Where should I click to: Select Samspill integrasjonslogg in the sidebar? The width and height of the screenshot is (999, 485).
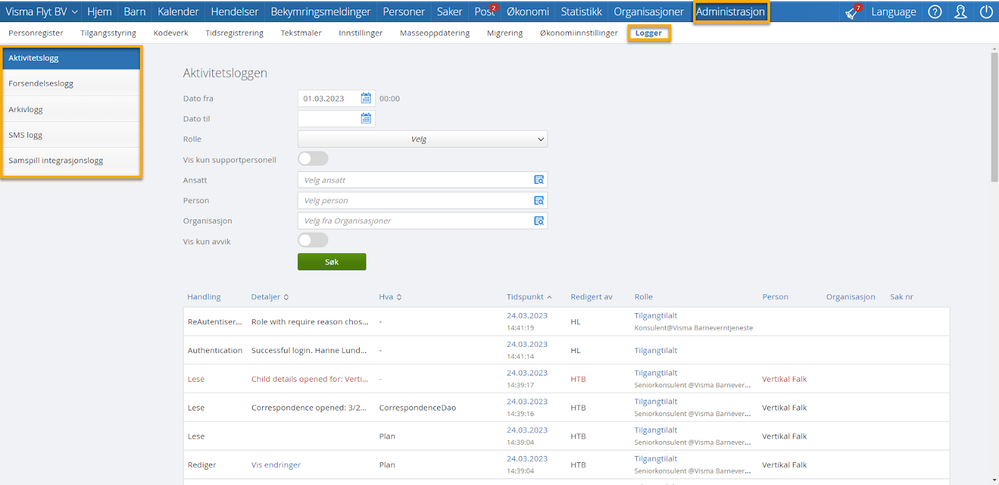pyautogui.click(x=71, y=161)
